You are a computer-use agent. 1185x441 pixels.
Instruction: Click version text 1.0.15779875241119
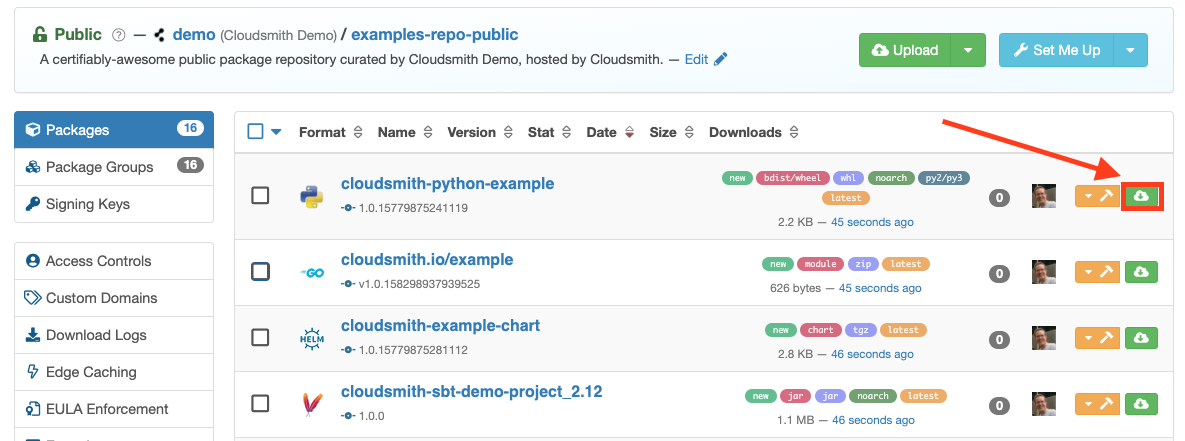pyautogui.click(x=413, y=208)
